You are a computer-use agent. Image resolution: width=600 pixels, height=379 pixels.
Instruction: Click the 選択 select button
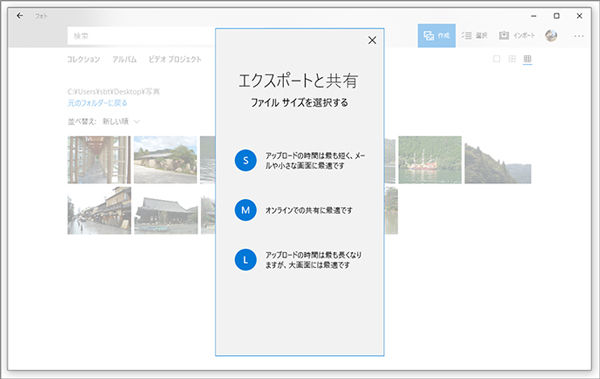click(474, 36)
